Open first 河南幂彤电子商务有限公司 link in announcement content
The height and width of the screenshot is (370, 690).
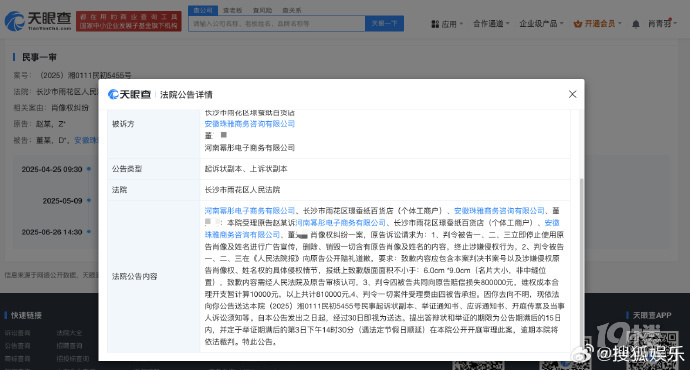point(250,211)
